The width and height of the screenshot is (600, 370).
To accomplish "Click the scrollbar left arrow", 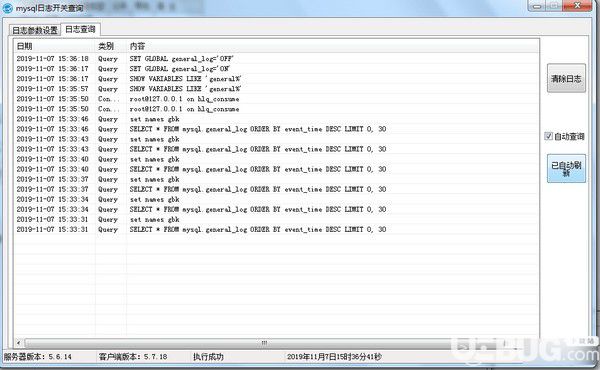I will point(19,343).
